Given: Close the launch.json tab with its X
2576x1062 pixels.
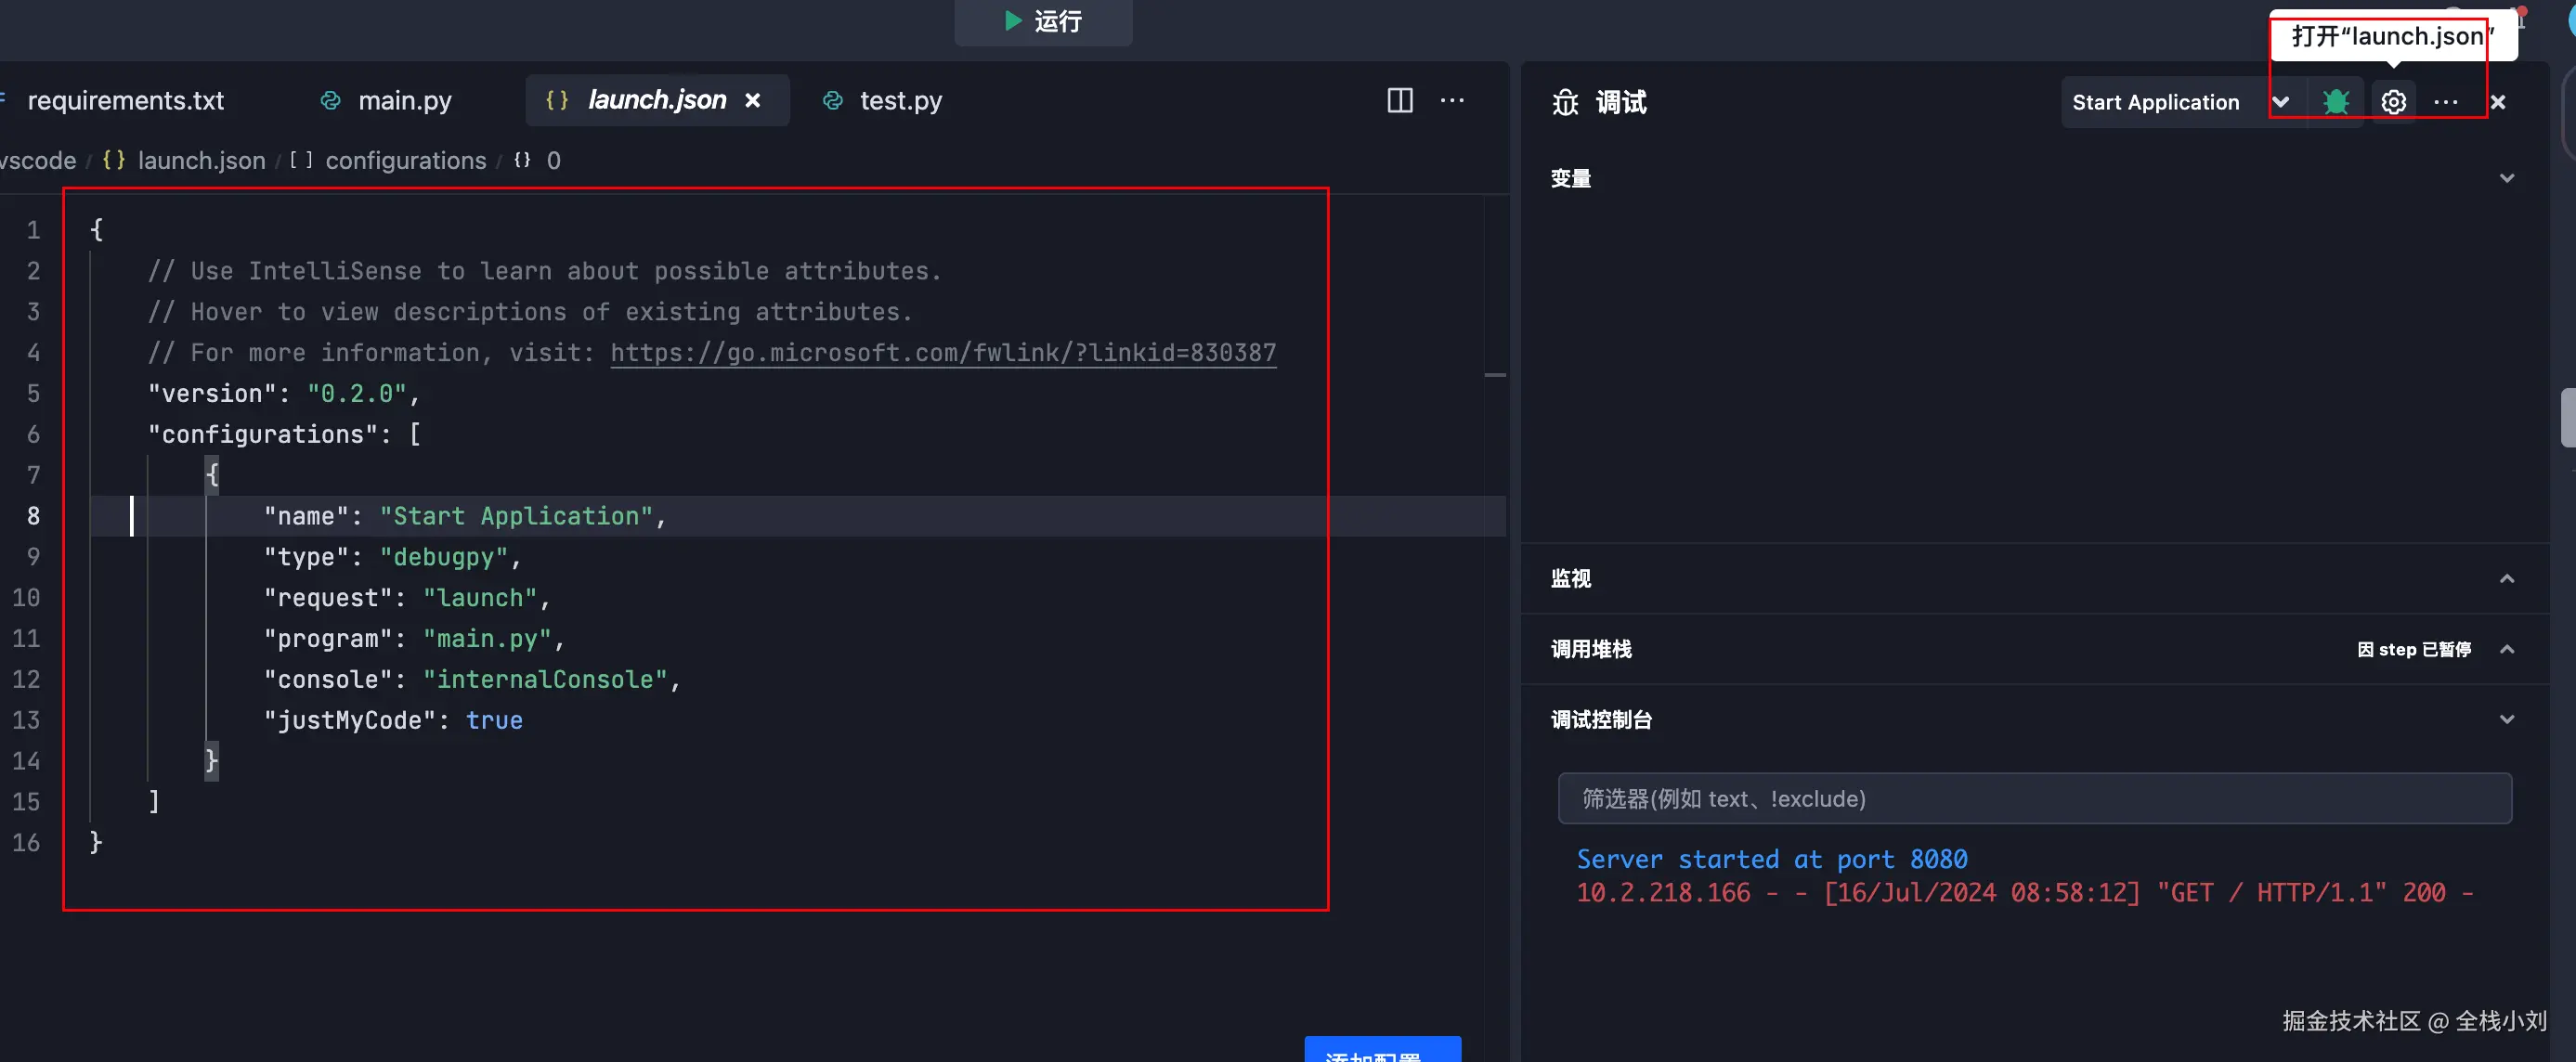Looking at the screenshot, I should pyautogui.click(x=753, y=100).
